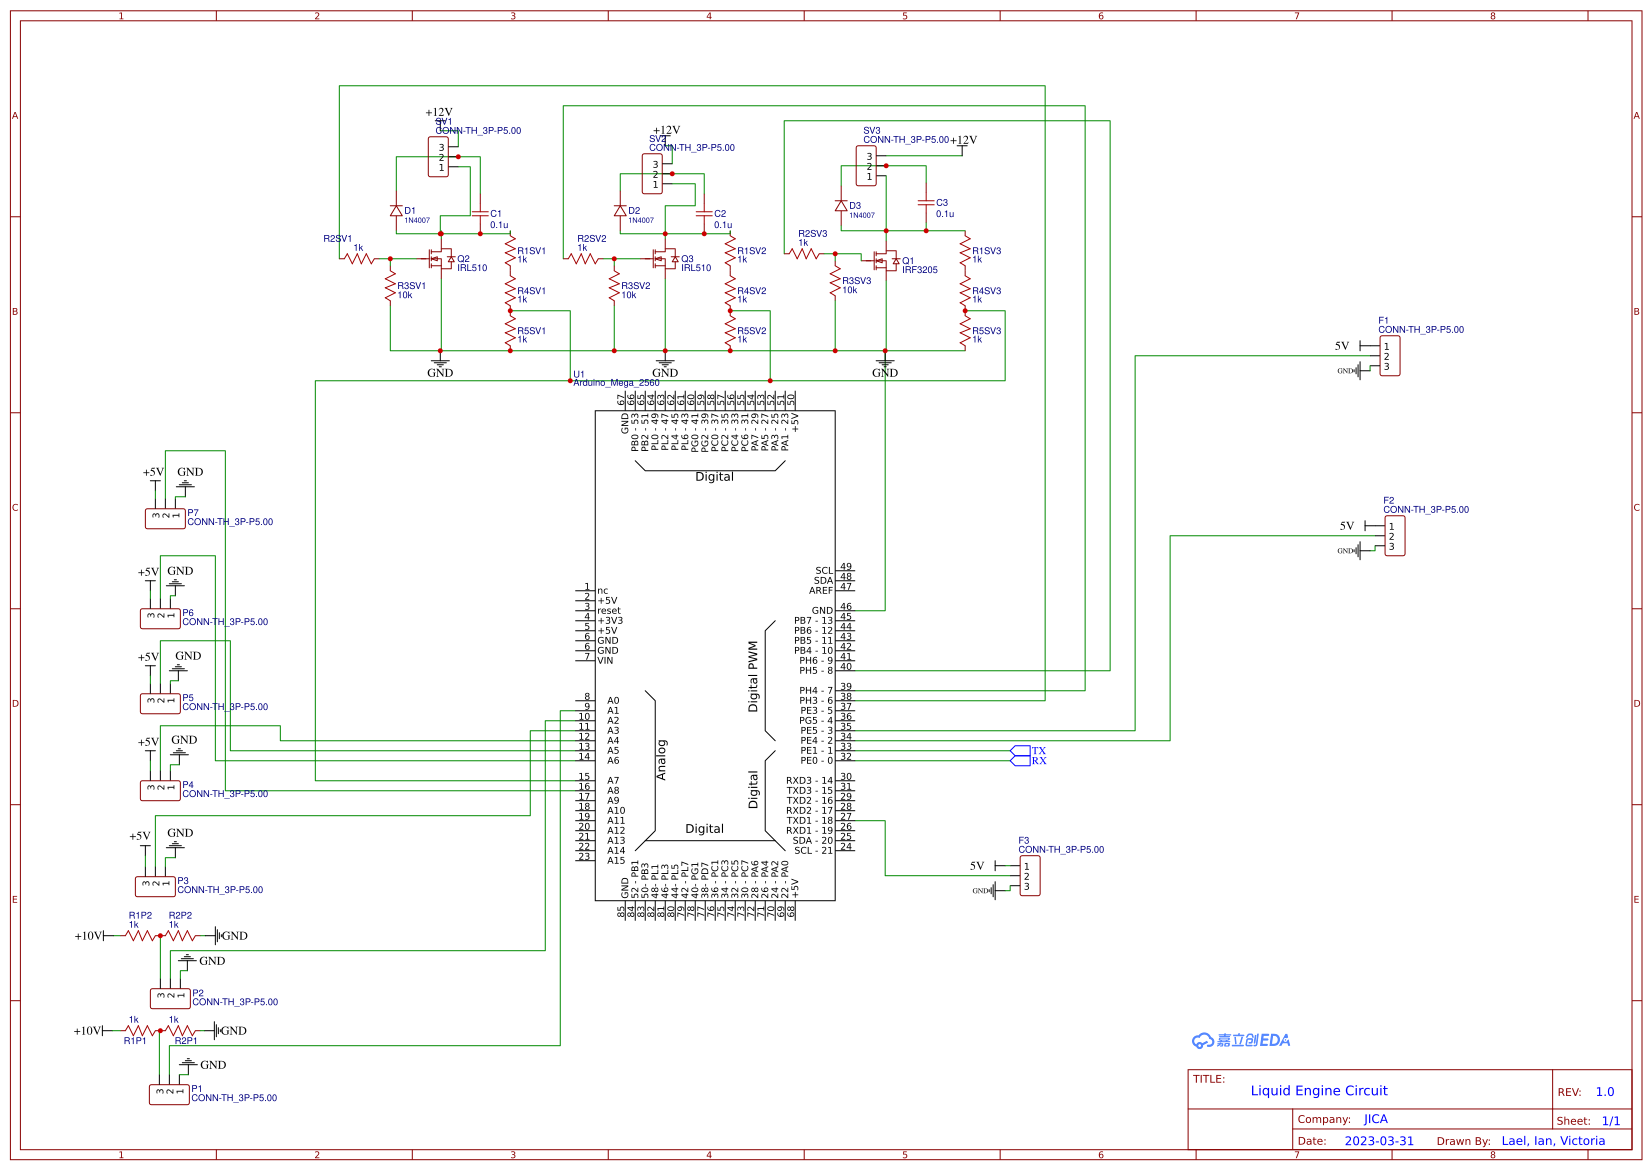Select connector F1 near 5V label
Screen dimensions: 1652x1170
[1390, 353]
